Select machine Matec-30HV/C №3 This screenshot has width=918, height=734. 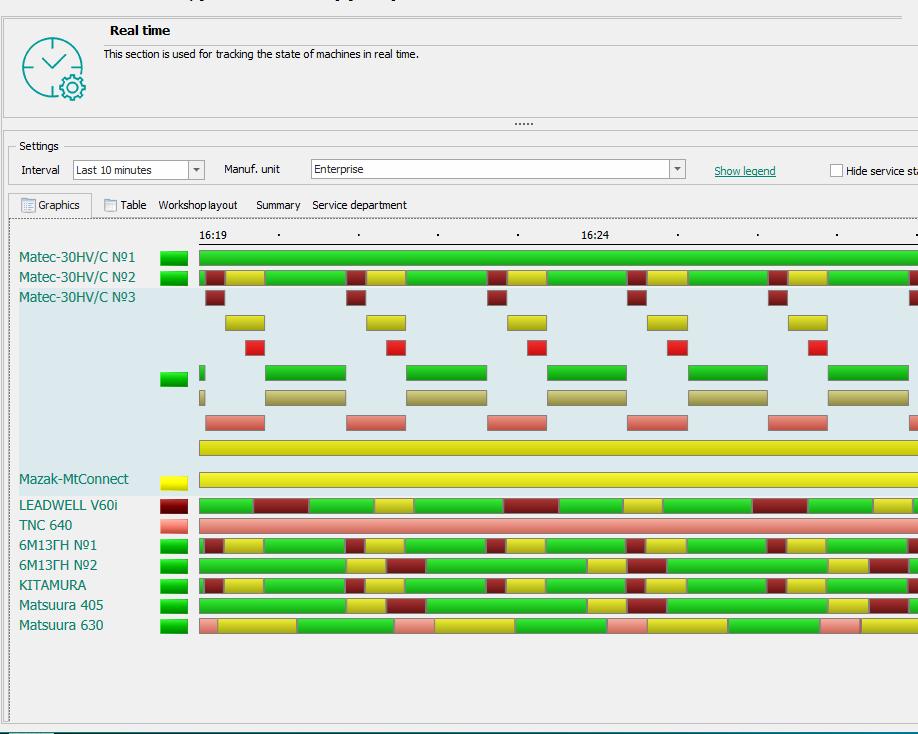point(77,297)
